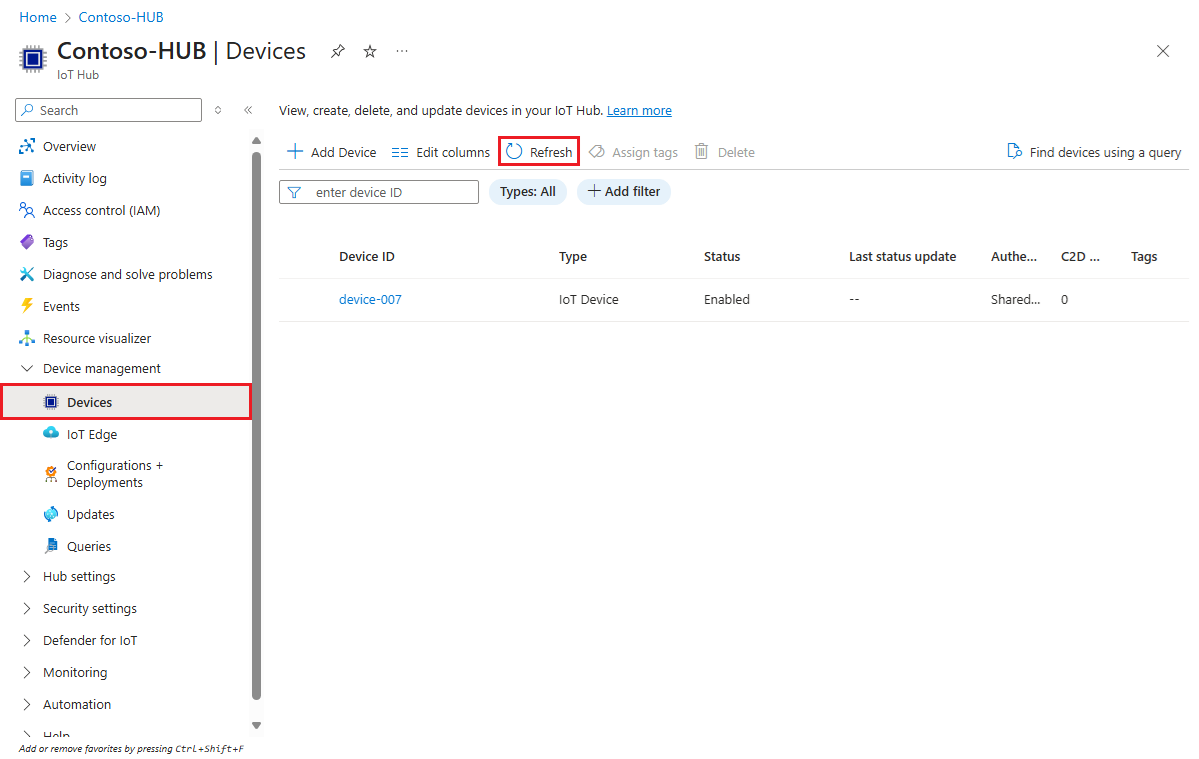This screenshot has width=1199, height=759.
Task: Open the ellipsis menu next to Devices
Action: tap(402, 51)
